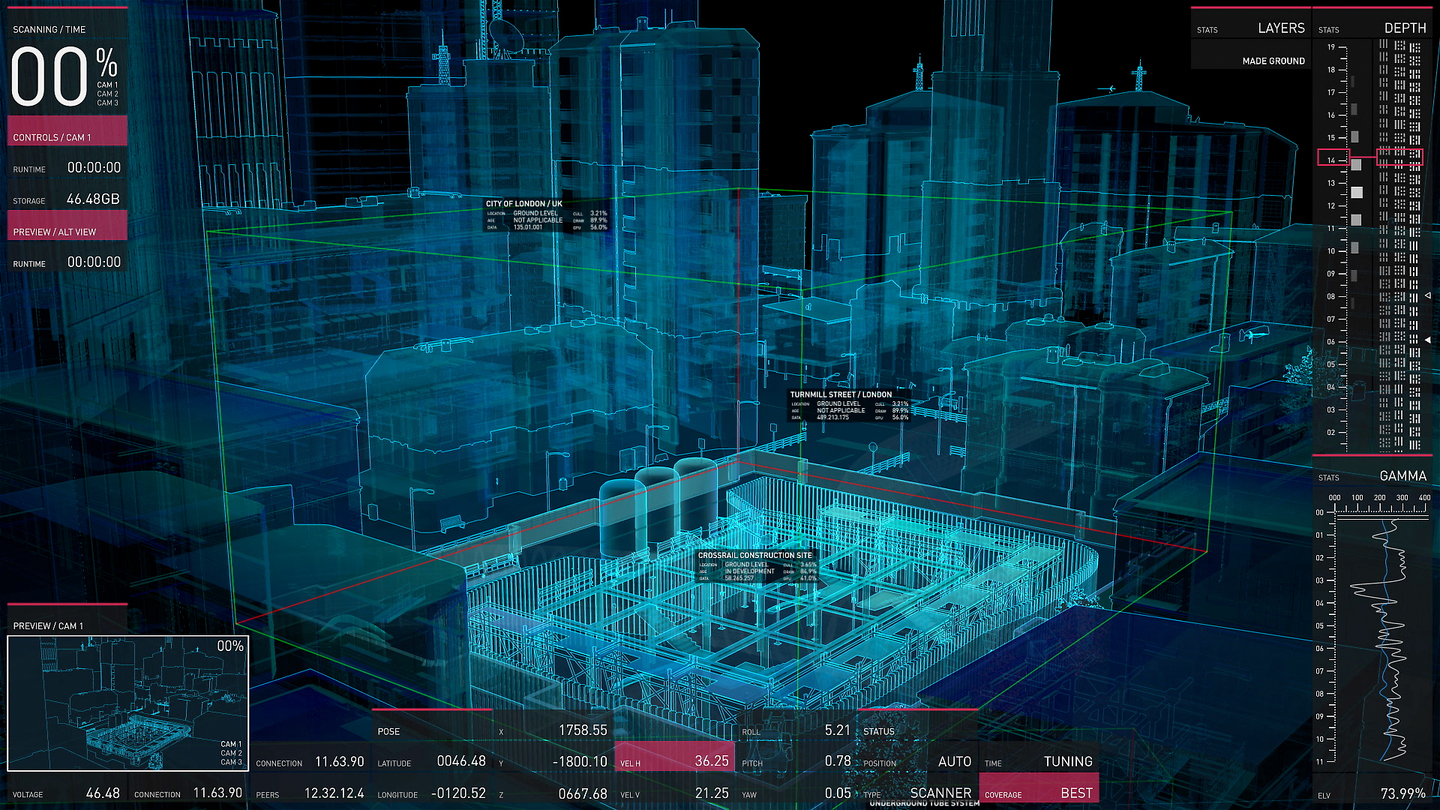The height and width of the screenshot is (810, 1440).
Task: Click the Pitch 0.78 value
Action: (838, 761)
